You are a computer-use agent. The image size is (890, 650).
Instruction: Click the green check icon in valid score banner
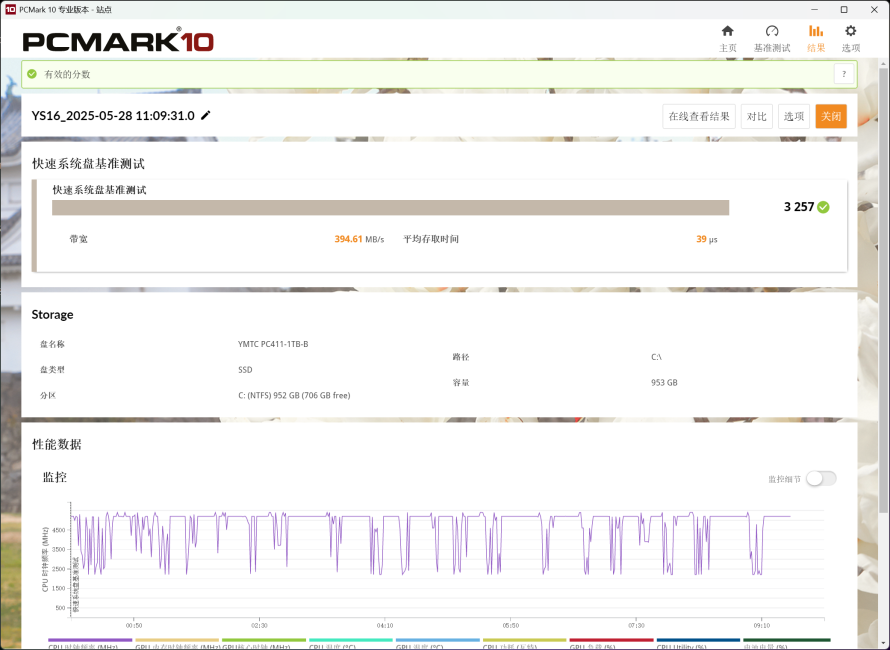(30, 73)
